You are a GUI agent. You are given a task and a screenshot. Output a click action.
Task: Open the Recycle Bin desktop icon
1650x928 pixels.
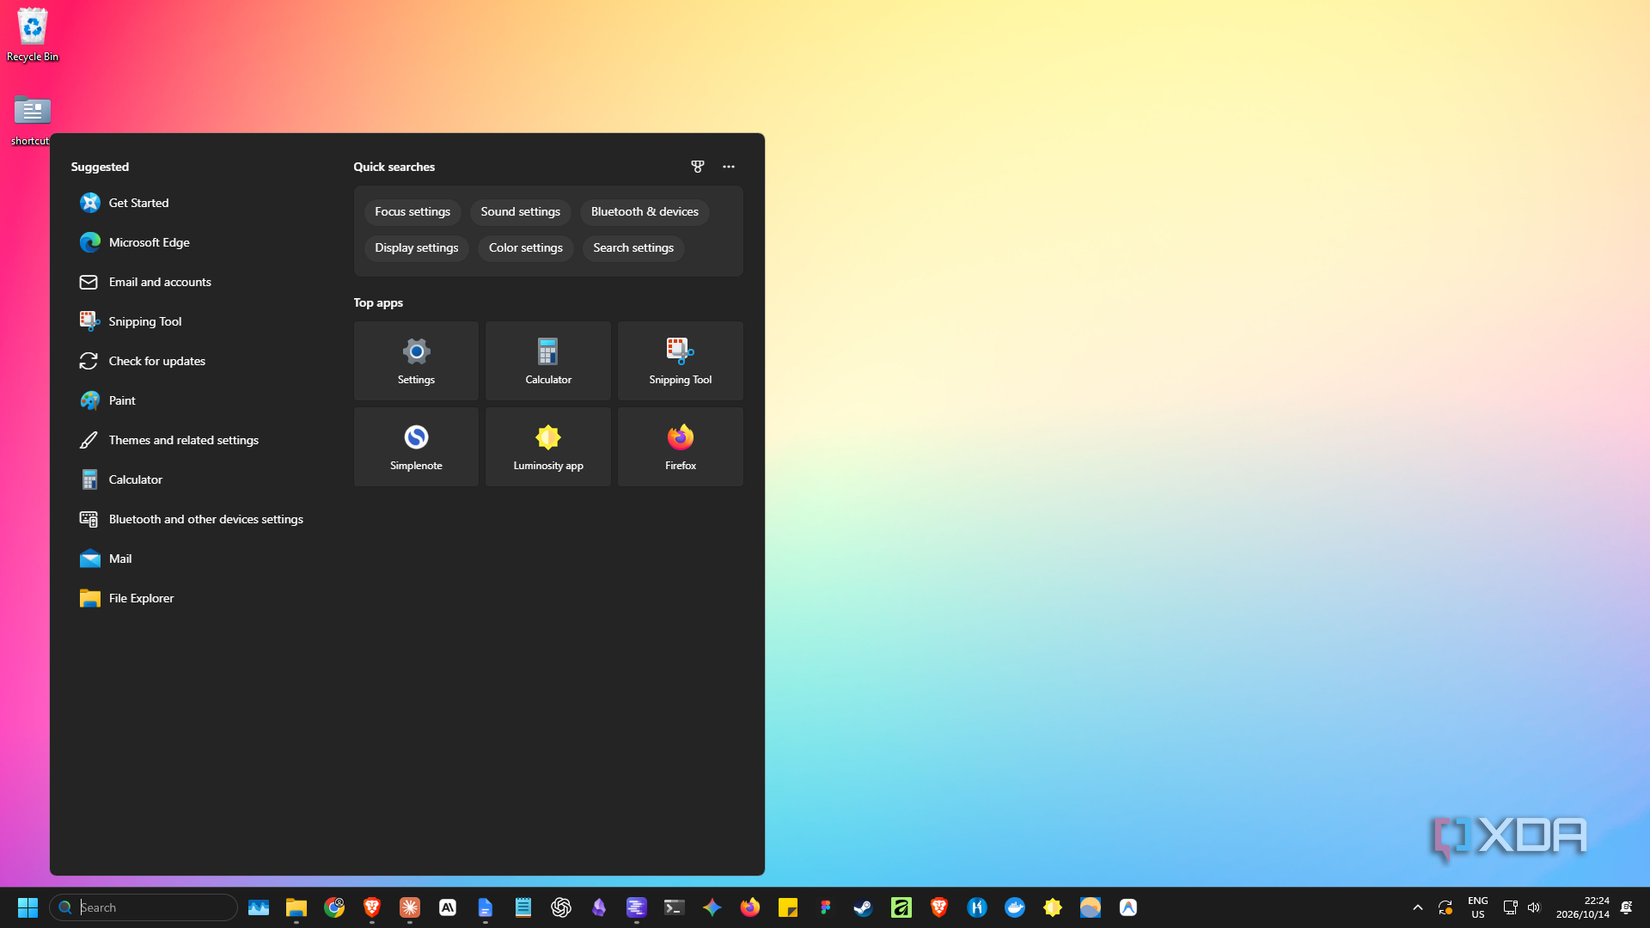[x=32, y=35]
